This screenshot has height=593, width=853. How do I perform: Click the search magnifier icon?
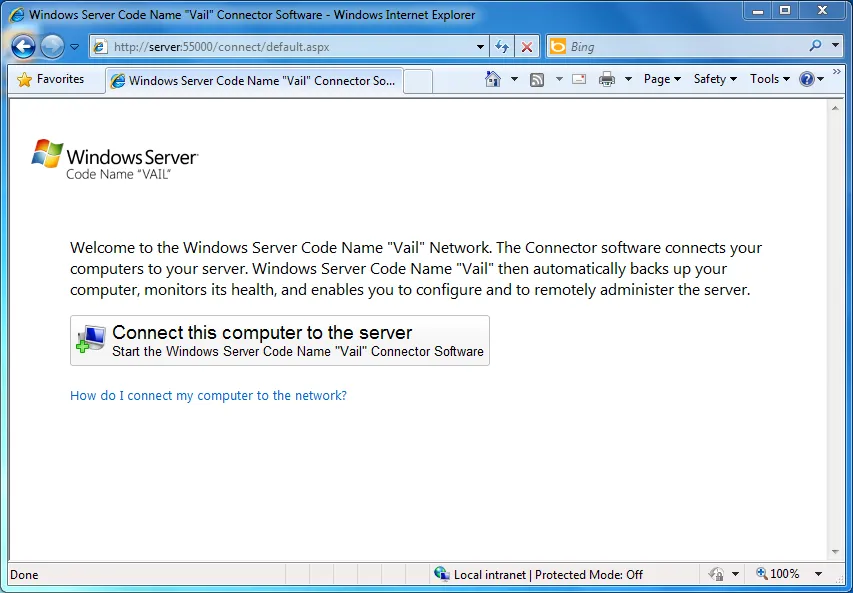click(815, 46)
